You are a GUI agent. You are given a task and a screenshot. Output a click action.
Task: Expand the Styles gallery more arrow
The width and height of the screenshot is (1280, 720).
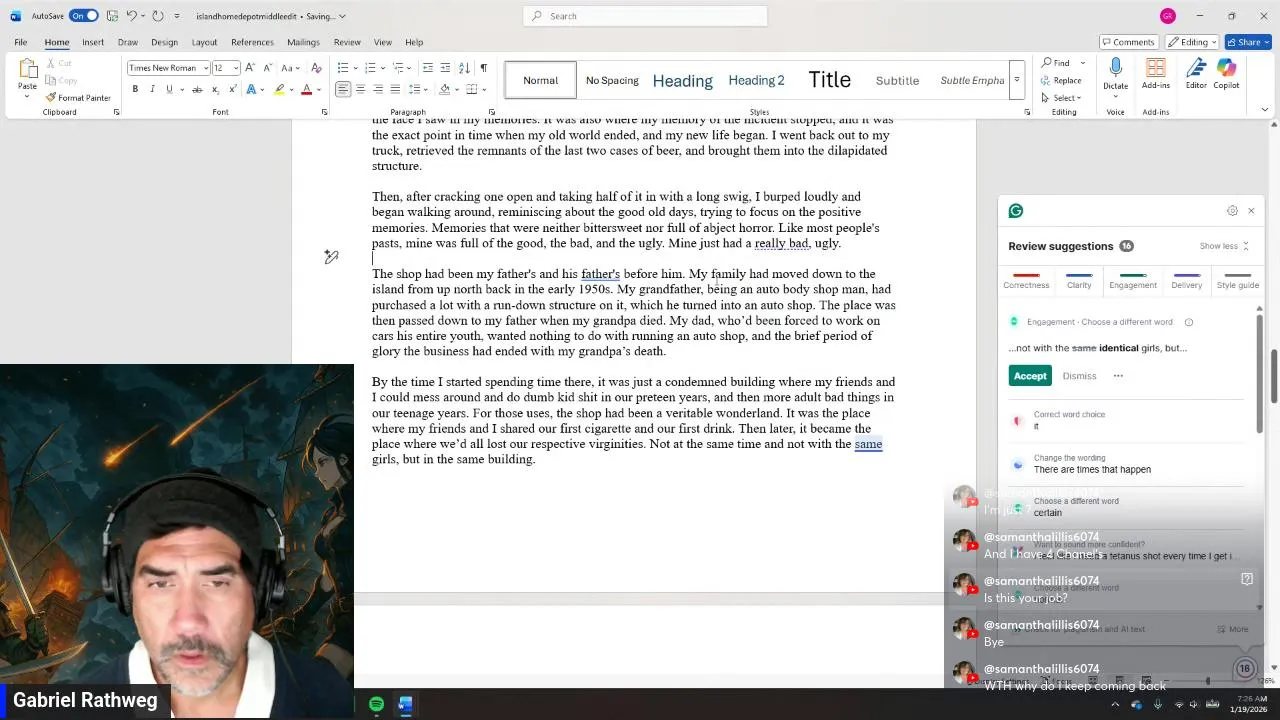1016,80
